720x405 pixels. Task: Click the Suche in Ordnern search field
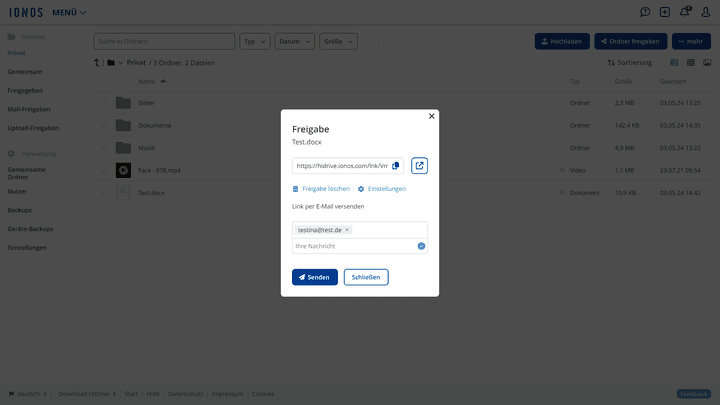click(x=164, y=41)
